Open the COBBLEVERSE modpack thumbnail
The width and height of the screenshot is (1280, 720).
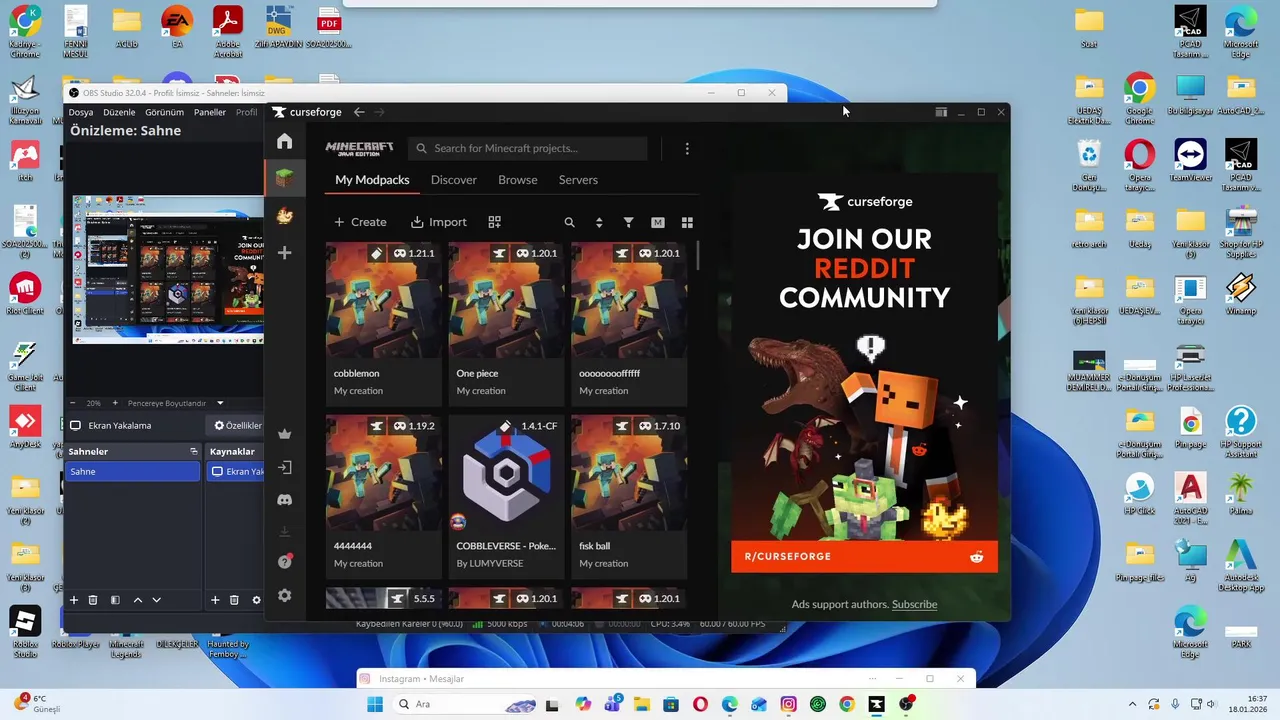506,473
